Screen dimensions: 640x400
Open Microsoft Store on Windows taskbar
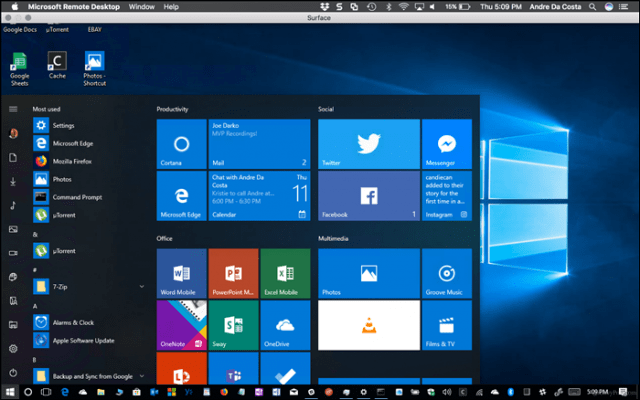click(136, 392)
